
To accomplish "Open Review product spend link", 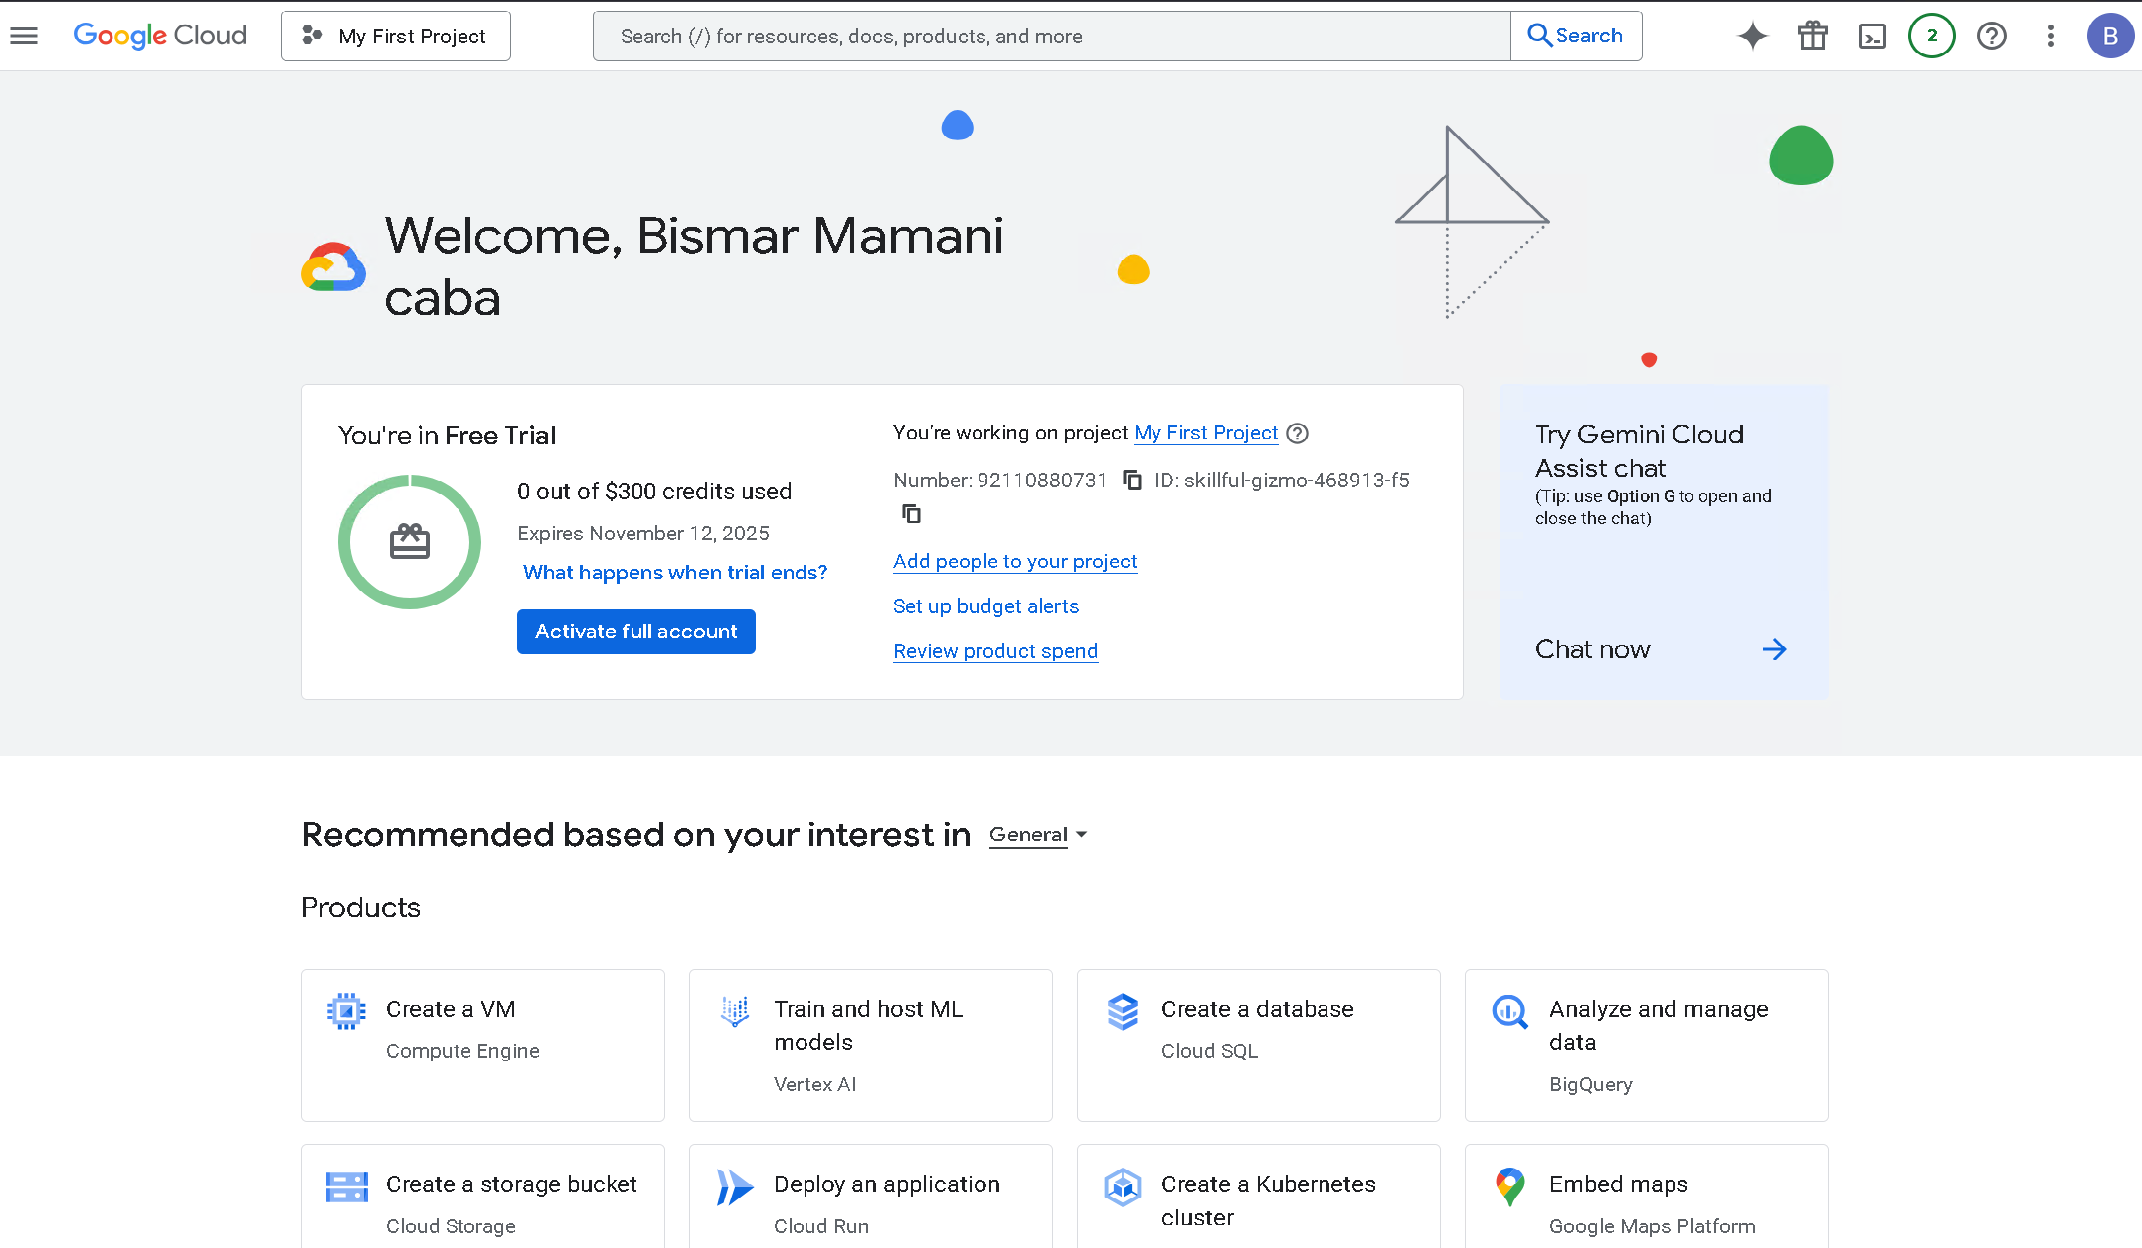I will click(x=995, y=651).
